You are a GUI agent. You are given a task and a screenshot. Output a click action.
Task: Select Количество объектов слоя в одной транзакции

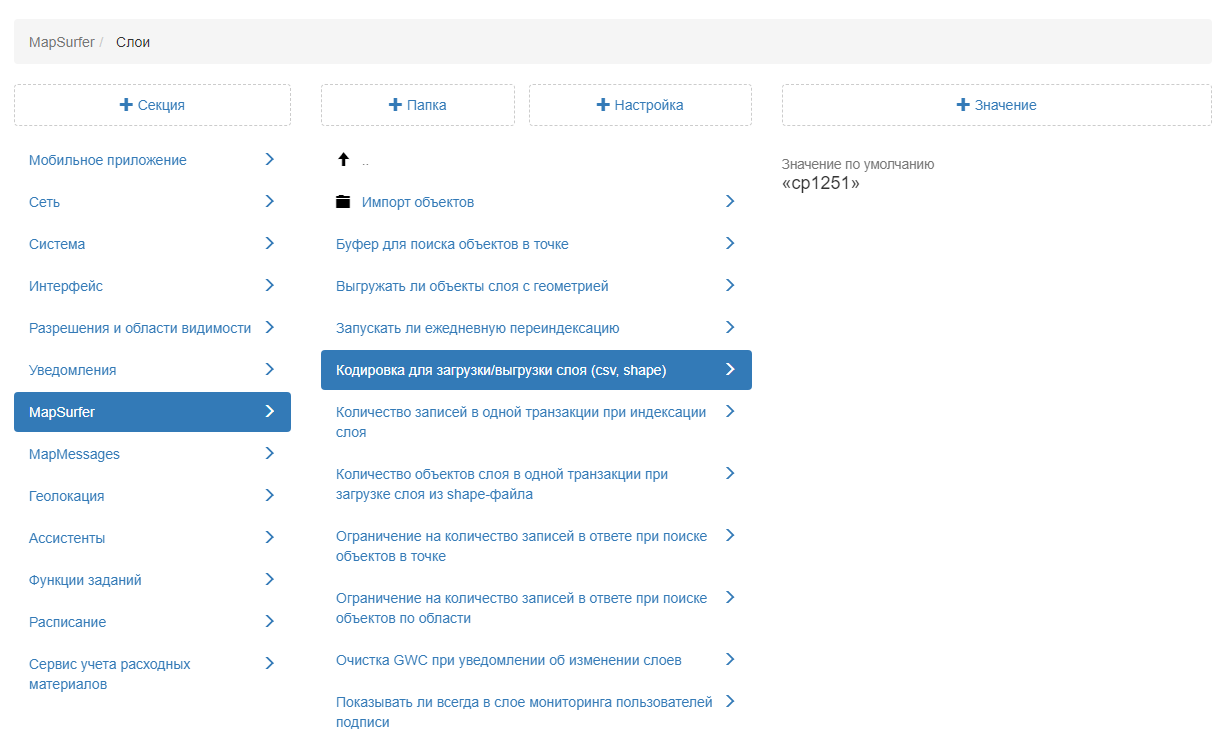click(536, 484)
